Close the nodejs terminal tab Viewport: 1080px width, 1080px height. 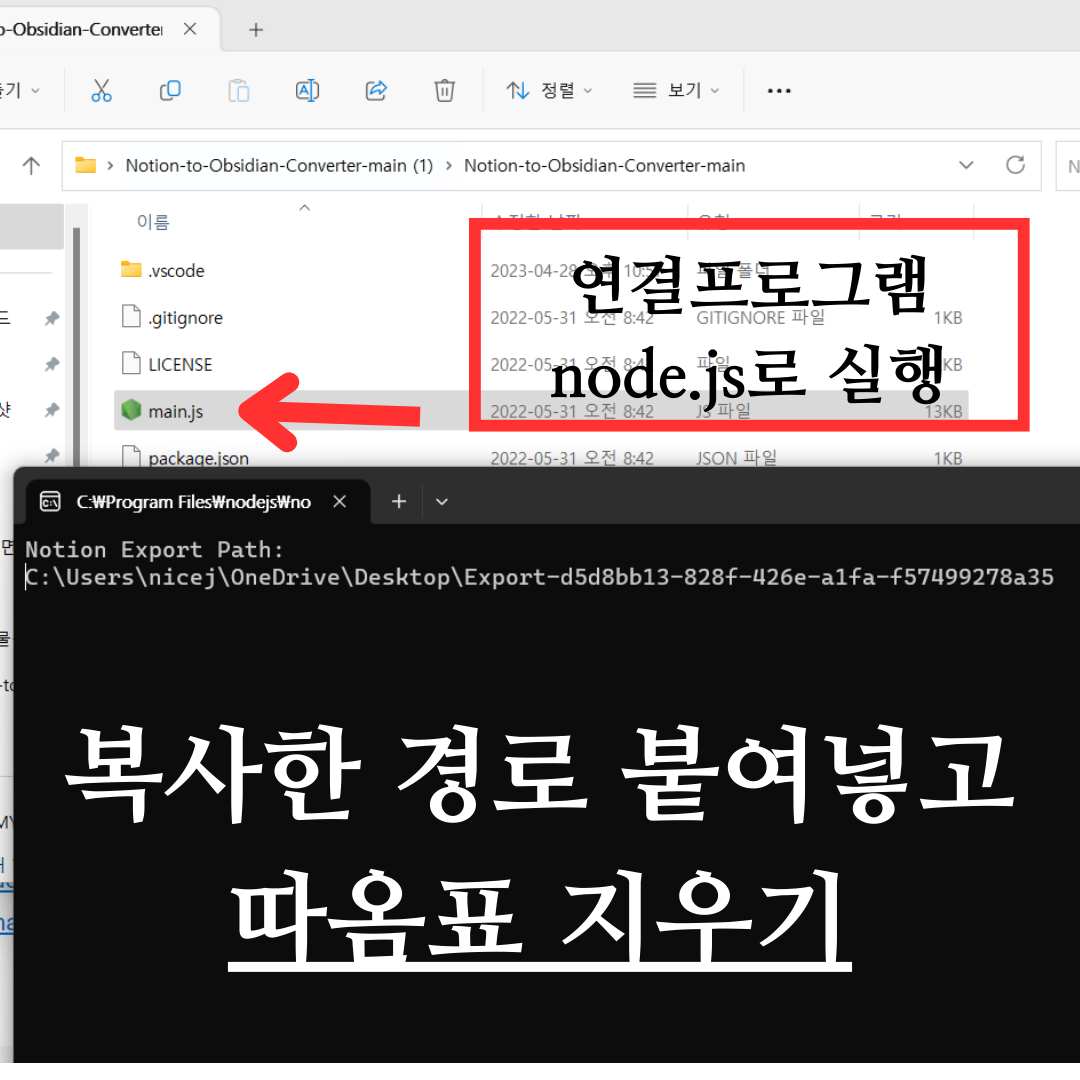(340, 501)
